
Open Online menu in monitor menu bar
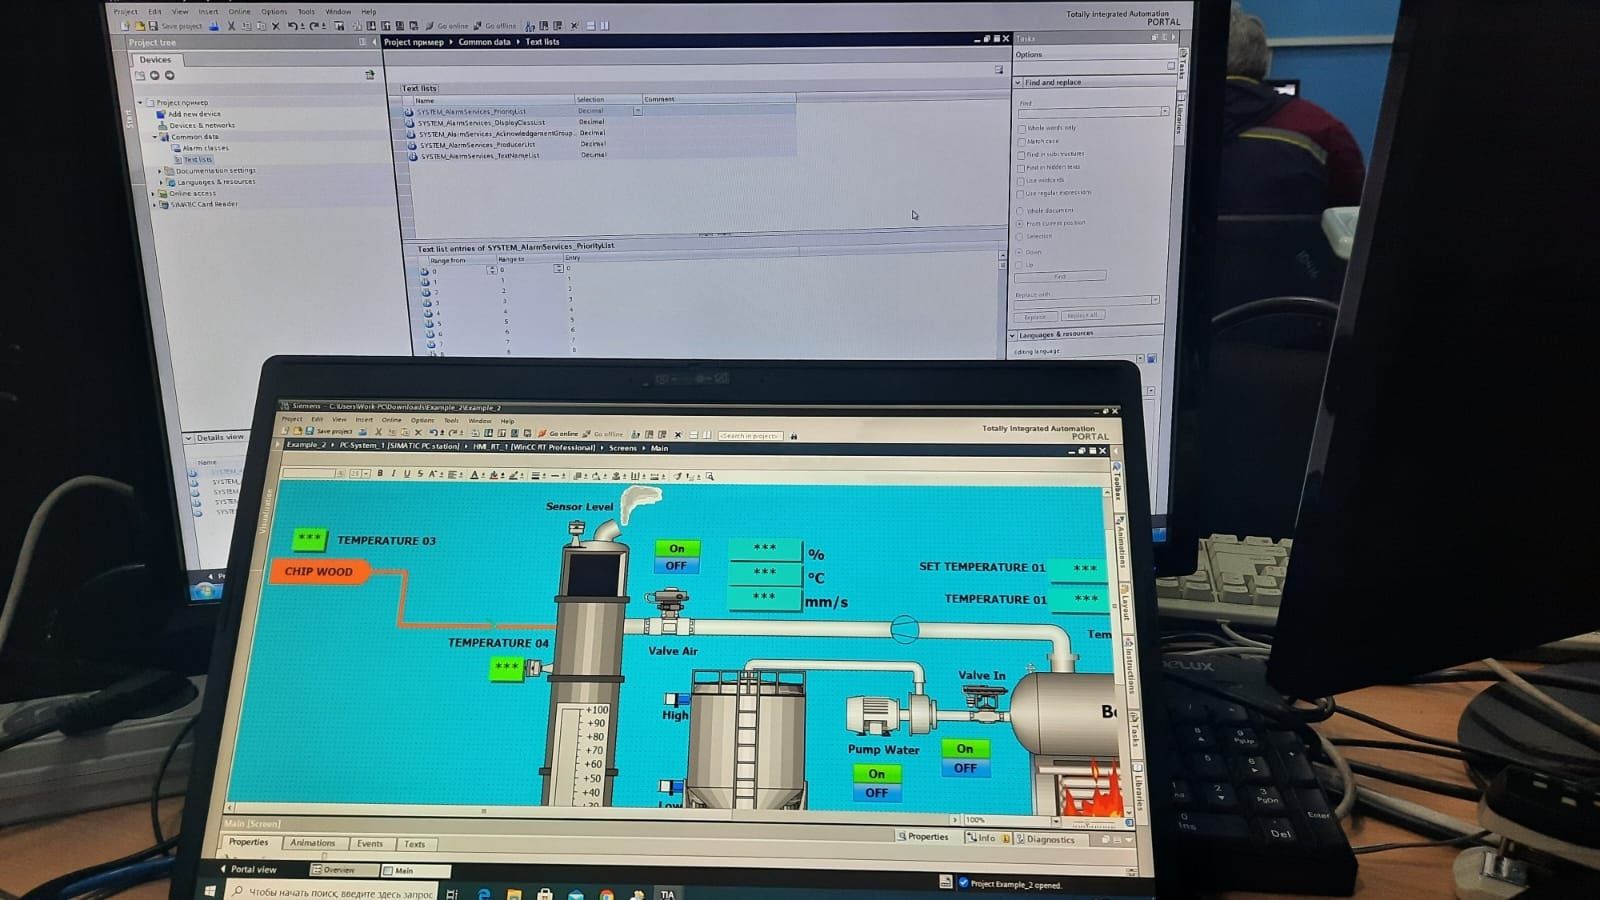(x=239, y=12)
